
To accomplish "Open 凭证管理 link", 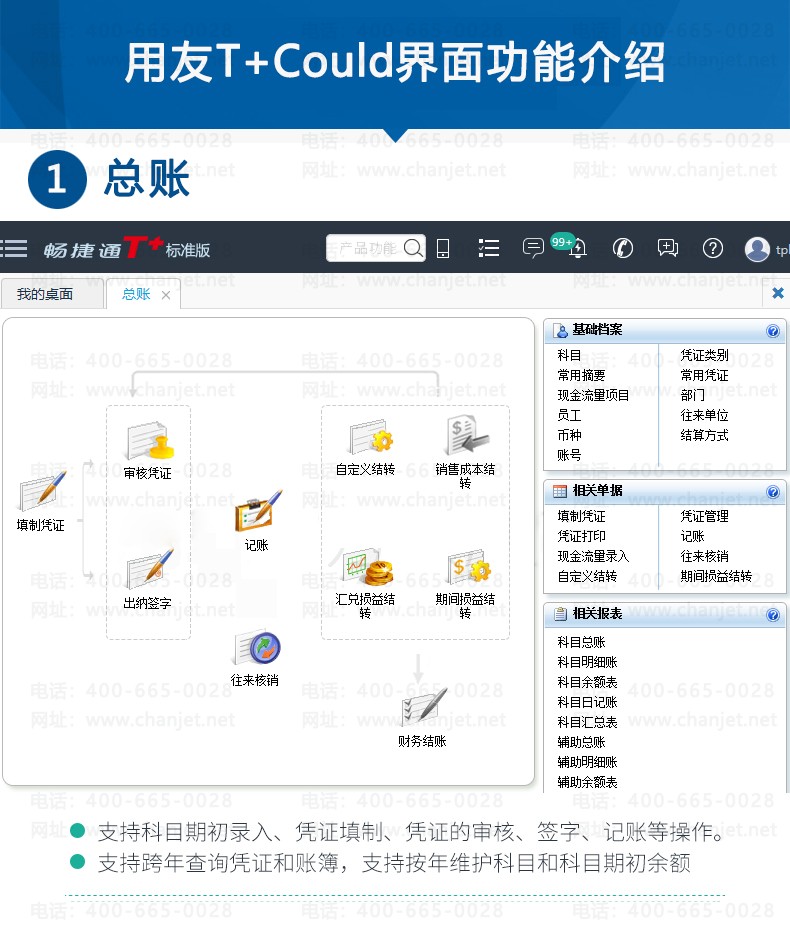I will coord(704,516).
